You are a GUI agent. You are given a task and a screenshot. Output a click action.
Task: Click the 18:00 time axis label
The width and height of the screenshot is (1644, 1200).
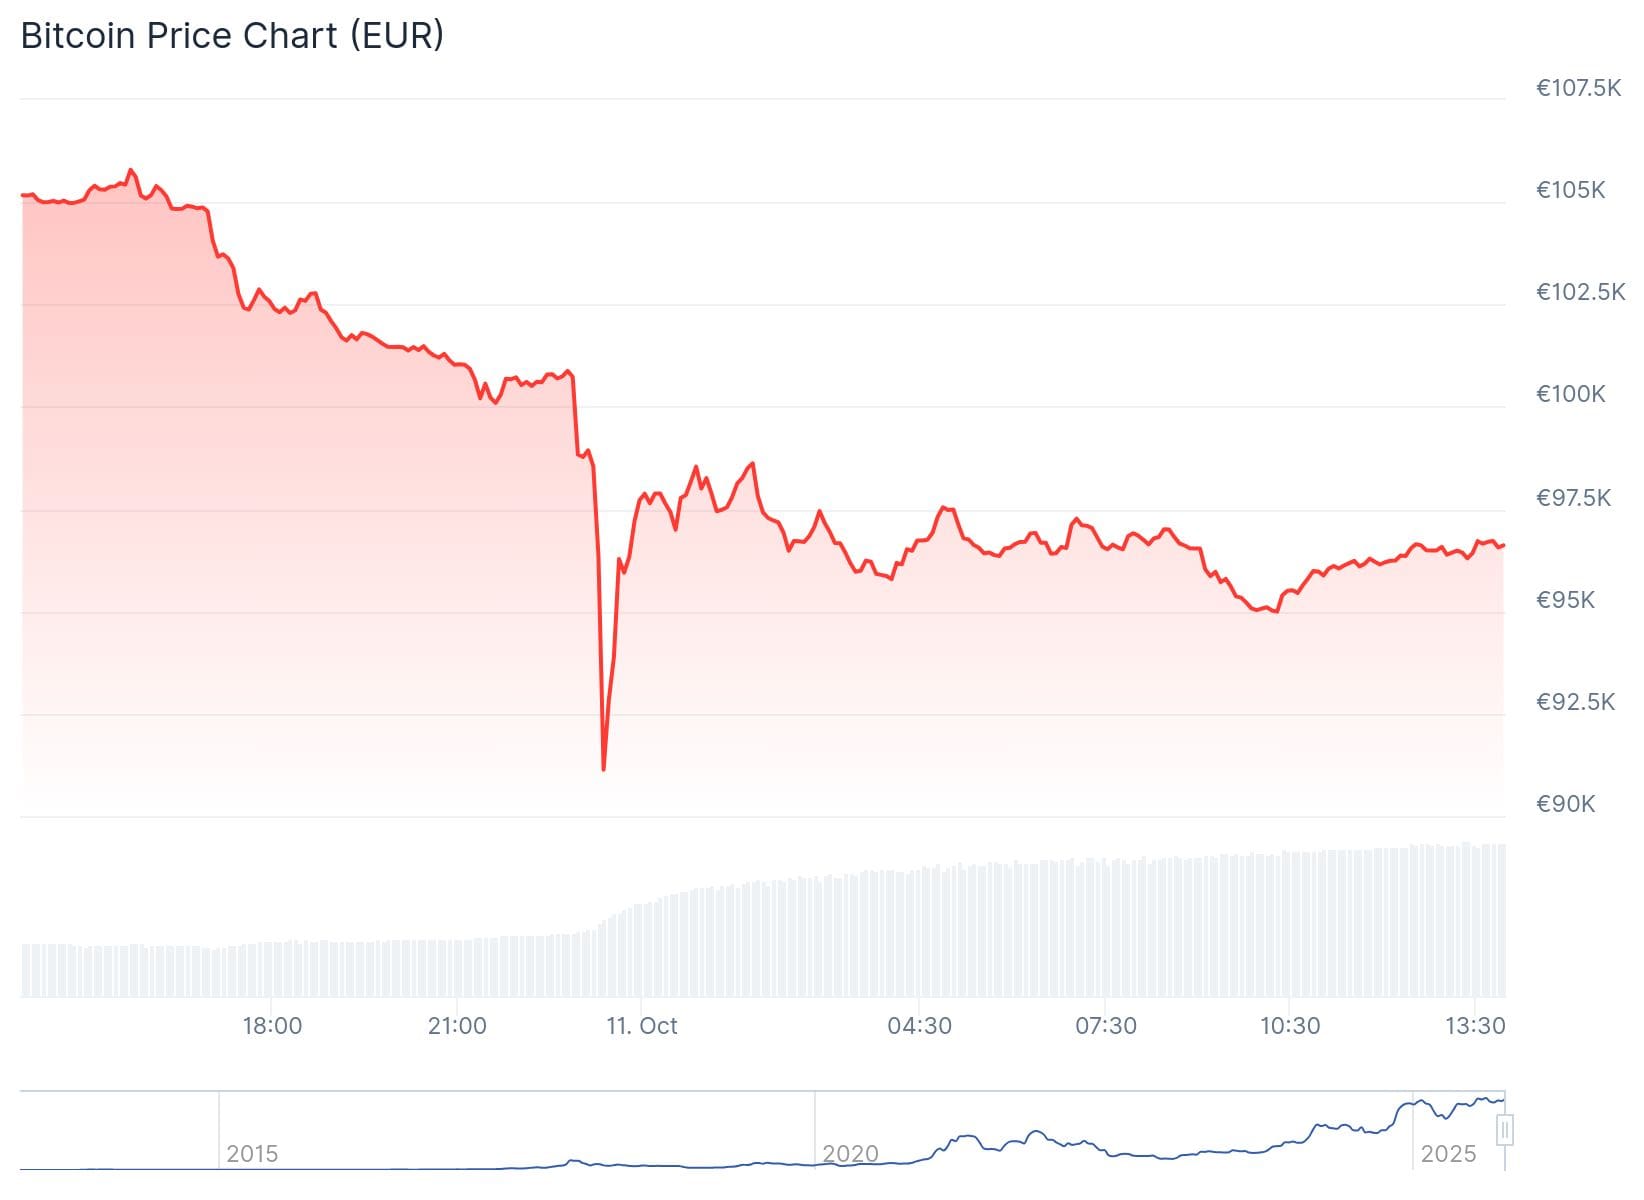[x=272, y=1026]
